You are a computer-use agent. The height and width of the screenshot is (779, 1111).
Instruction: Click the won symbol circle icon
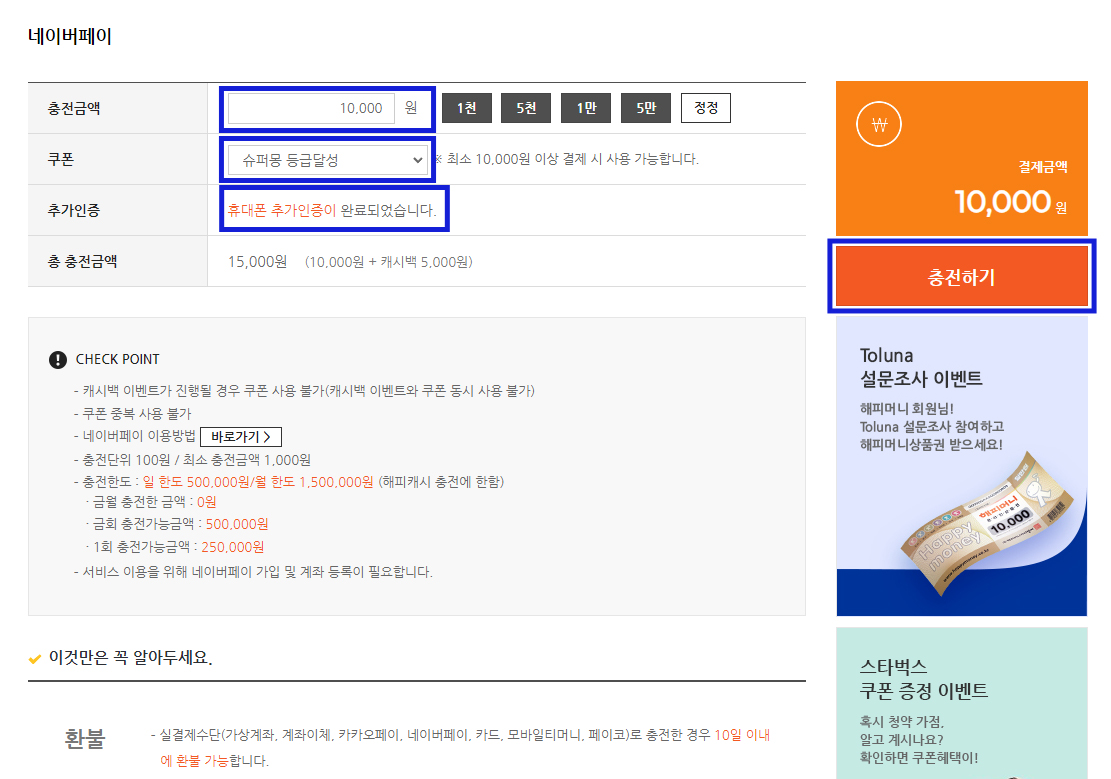click(x=879, y=124)
